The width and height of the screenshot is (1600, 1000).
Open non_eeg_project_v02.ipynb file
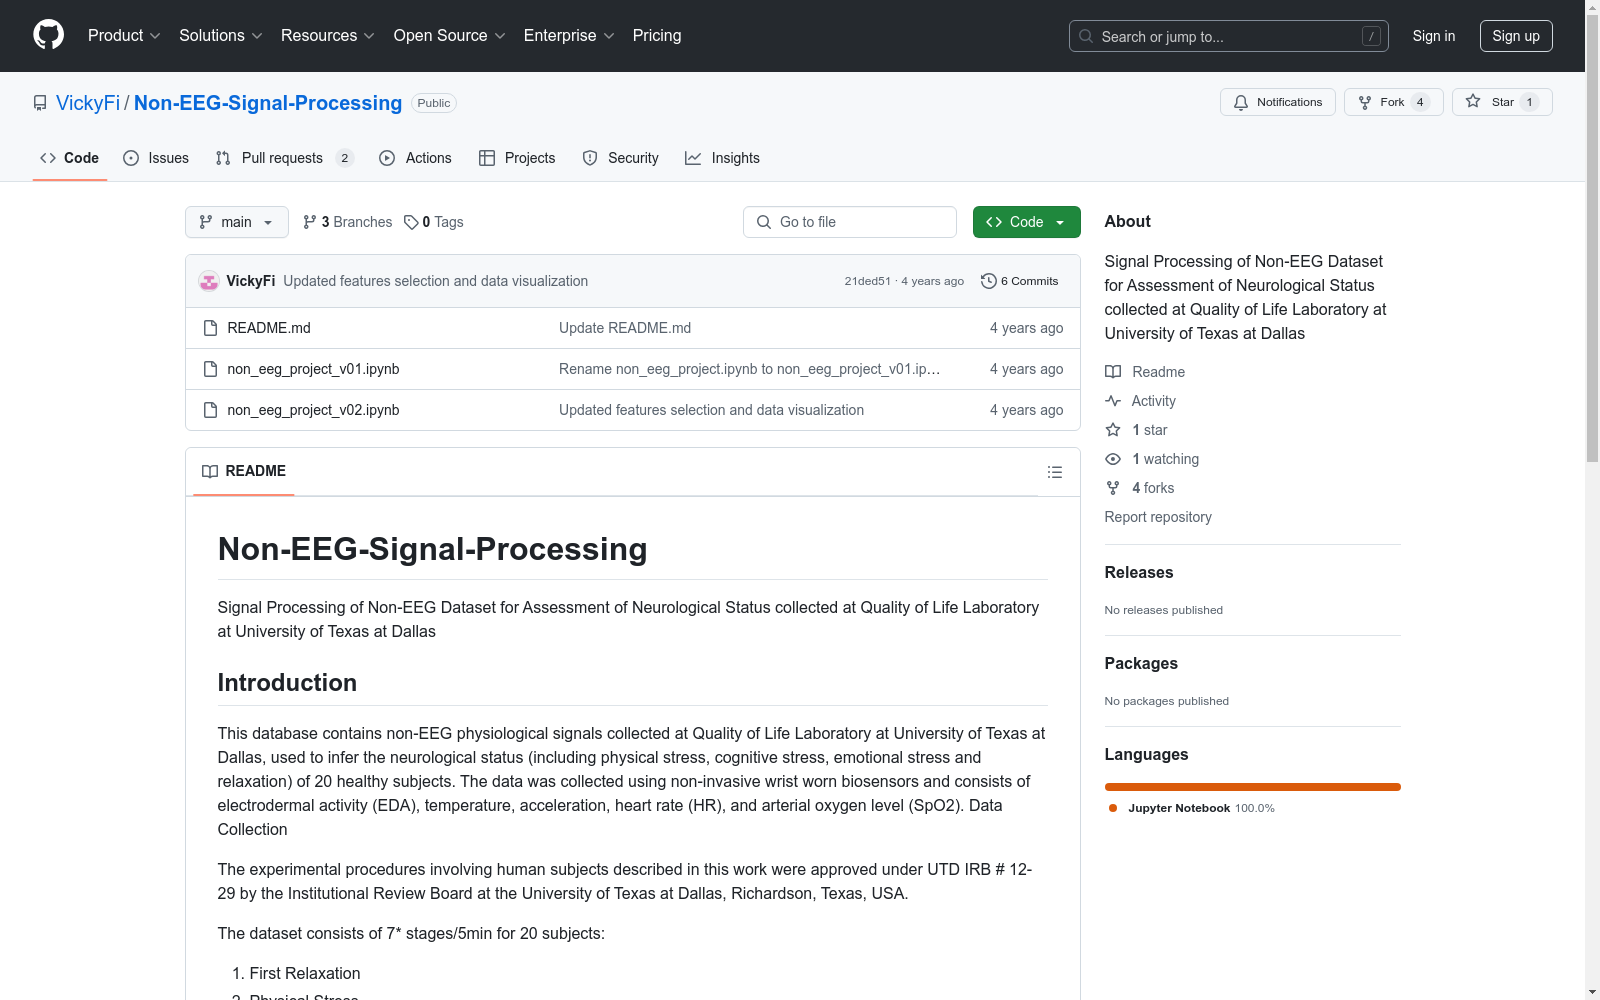pyautogui.click(x=313, y=410)
